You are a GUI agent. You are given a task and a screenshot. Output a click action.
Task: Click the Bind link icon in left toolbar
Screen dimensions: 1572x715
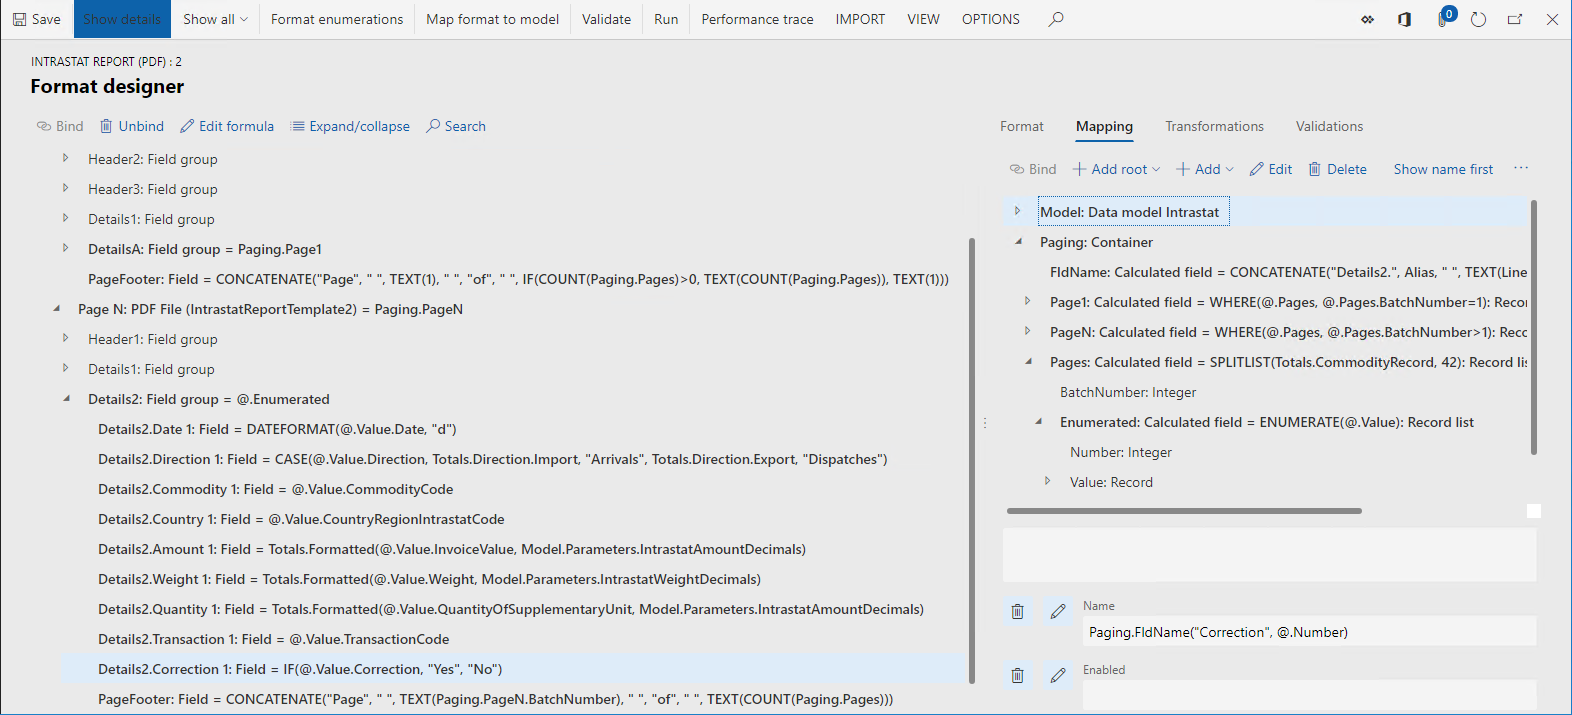point(44,126)
